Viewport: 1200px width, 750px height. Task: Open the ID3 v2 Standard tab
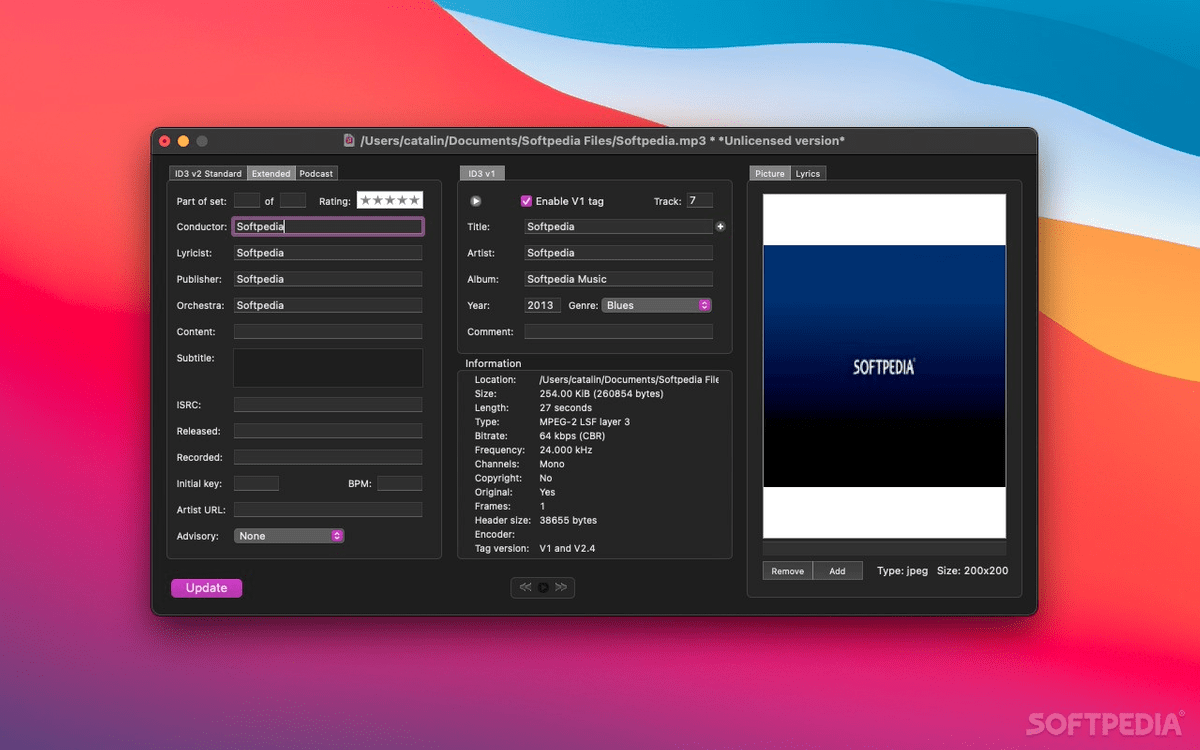tap(207, 172)
